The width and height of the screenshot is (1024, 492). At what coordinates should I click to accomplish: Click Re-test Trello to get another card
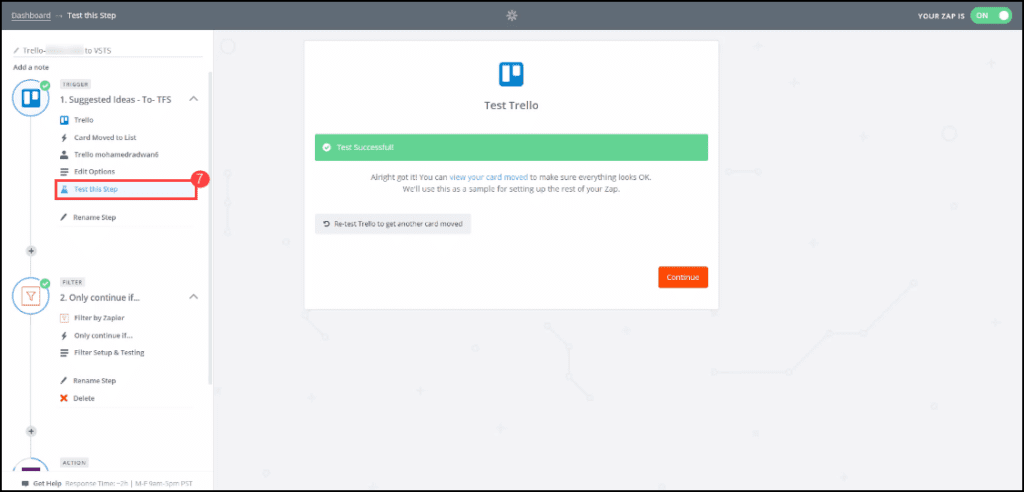tap(392, 223)
